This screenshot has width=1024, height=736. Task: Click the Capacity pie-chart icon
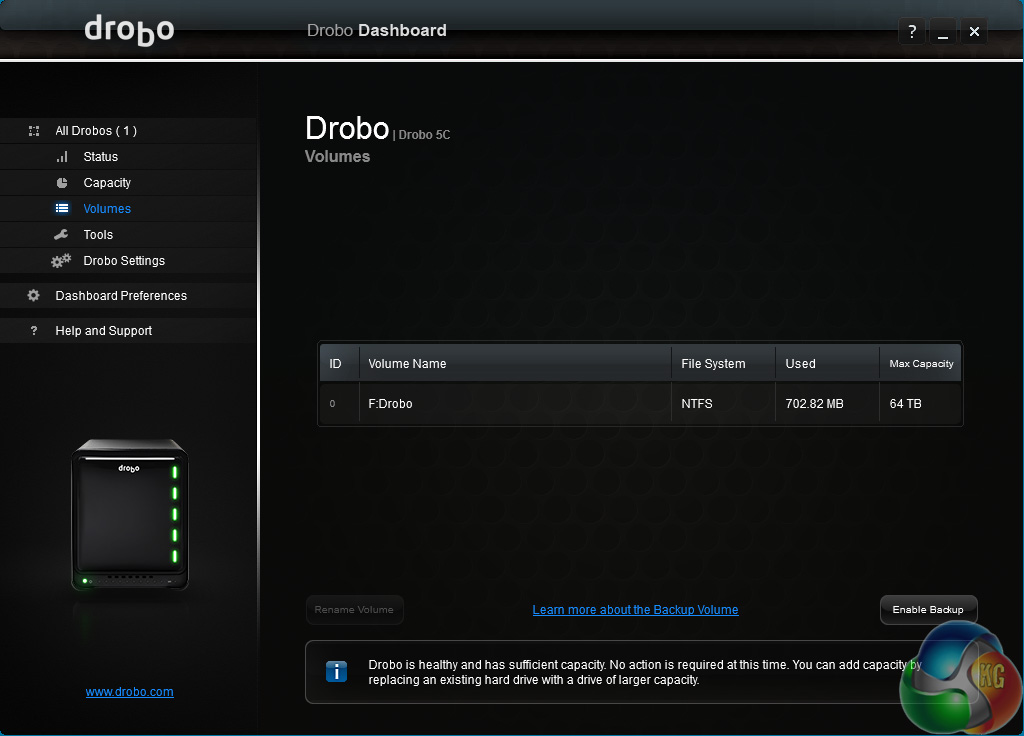pos(62,183)
